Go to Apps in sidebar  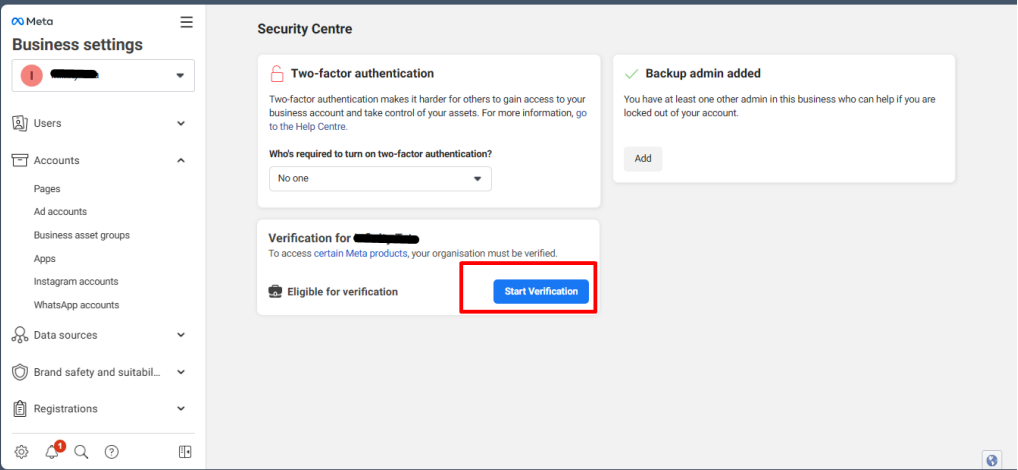(x=45, y=258)
